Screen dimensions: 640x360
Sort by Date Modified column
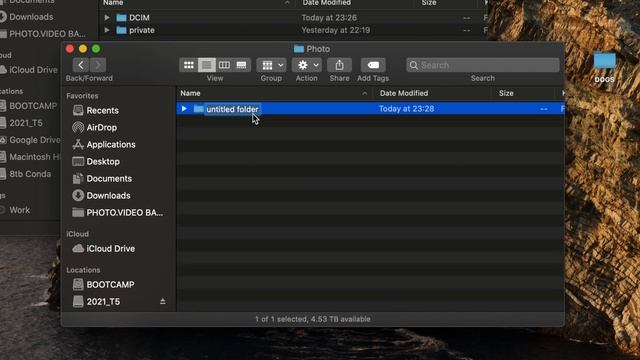[x=404, y=93]
